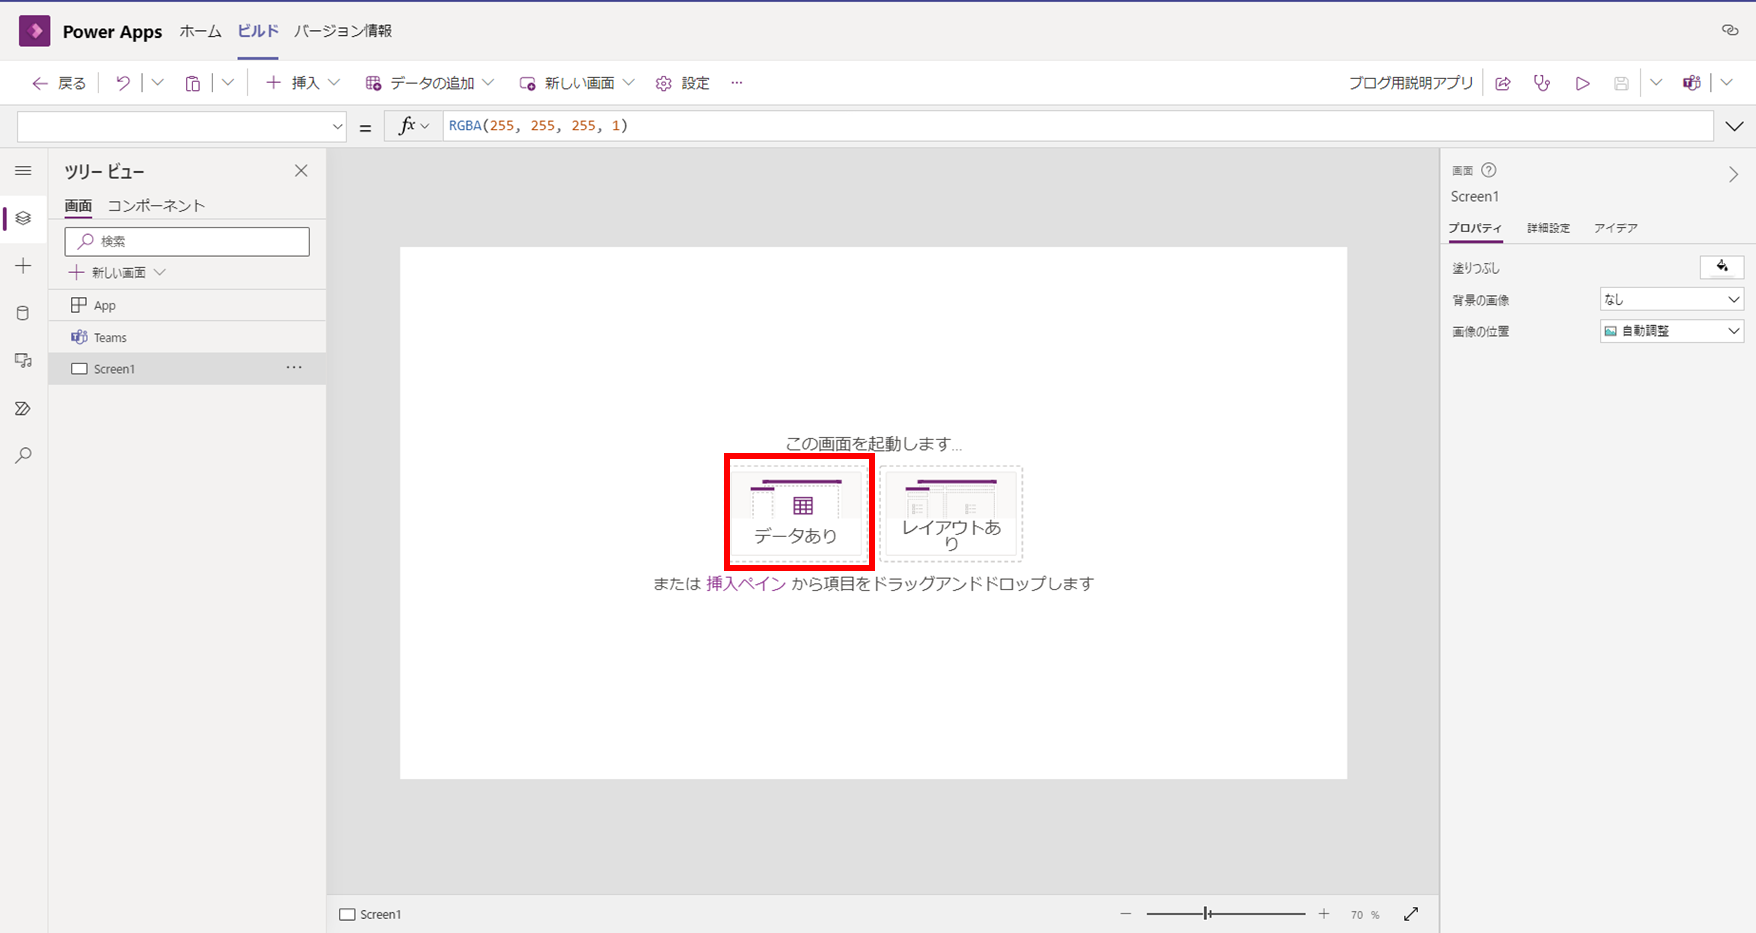The image size is (1756, 933).
Task: Click the Undo icon in toolbar
Action: pyautogui.click(x=123, y=83)
